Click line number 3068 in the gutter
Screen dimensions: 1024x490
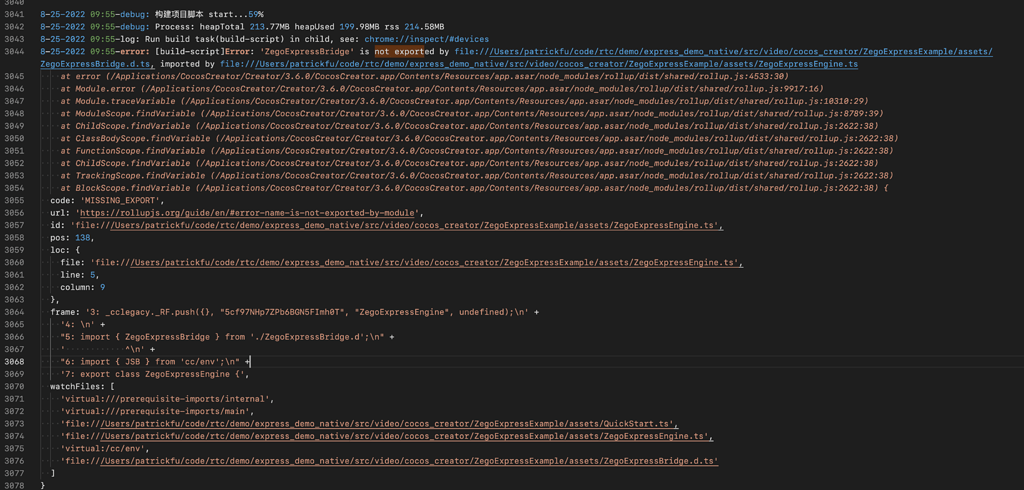pyautogui.click(x=14, y=361)
